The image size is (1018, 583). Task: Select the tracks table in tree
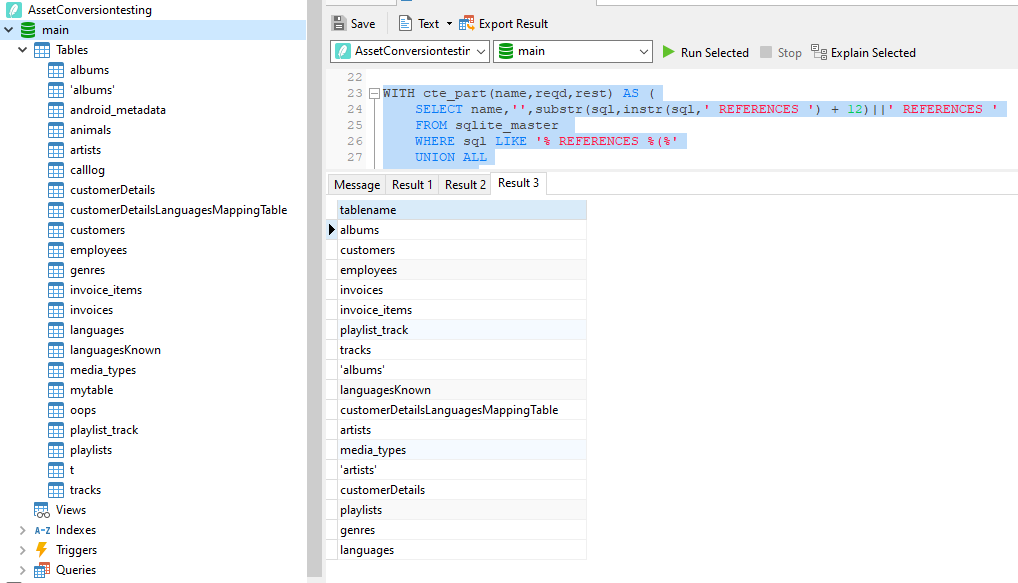(x=85, y=490)
